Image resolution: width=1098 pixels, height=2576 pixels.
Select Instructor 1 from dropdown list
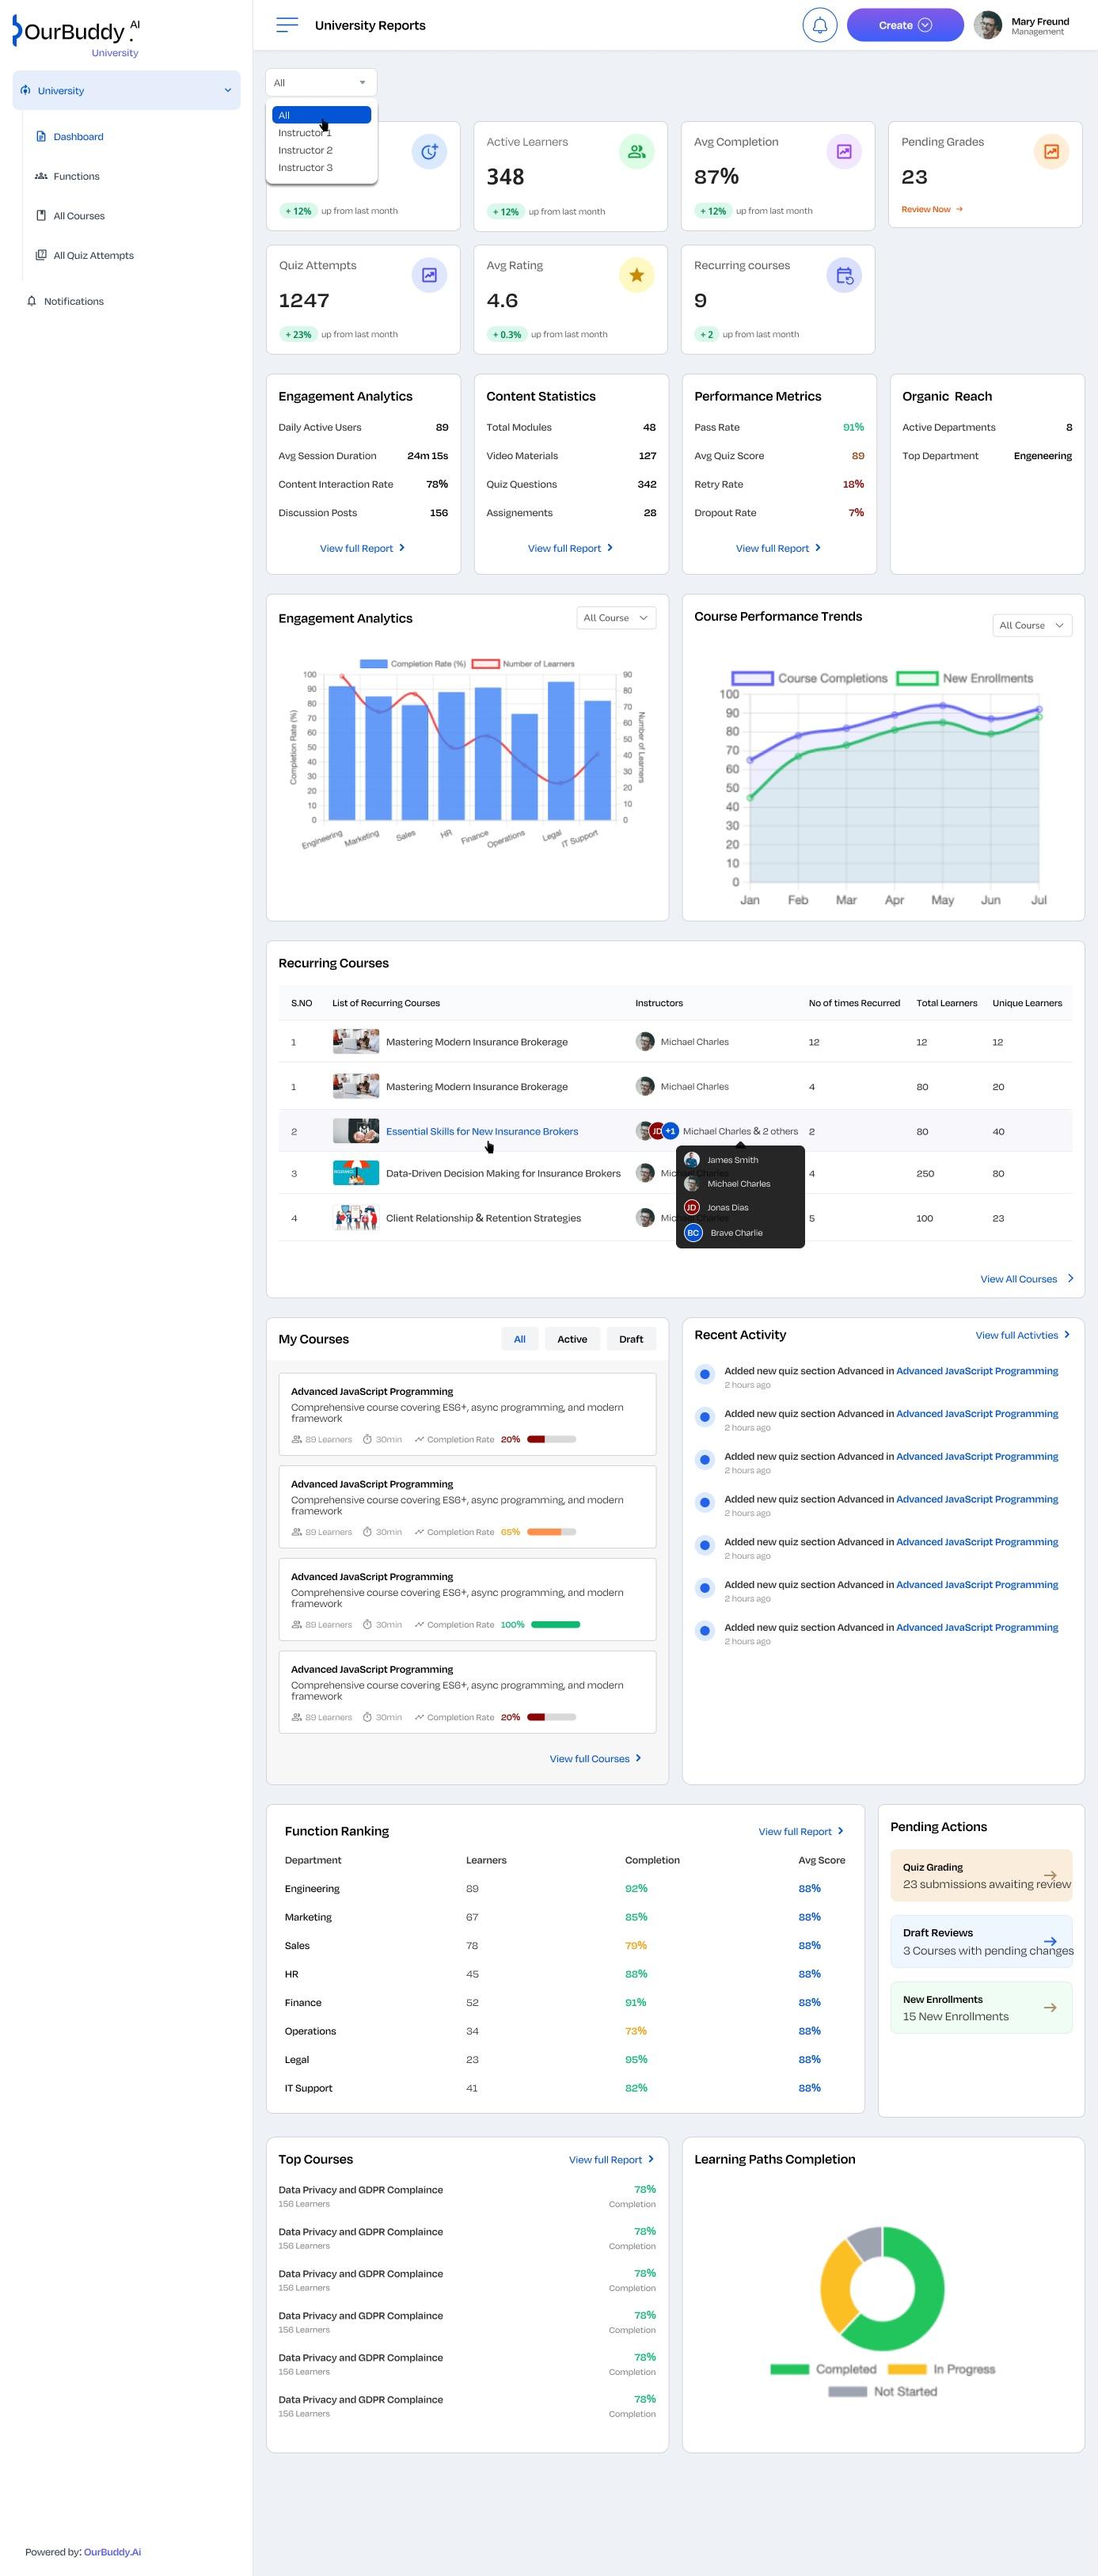pyautogui.click(x=321, y=133)
